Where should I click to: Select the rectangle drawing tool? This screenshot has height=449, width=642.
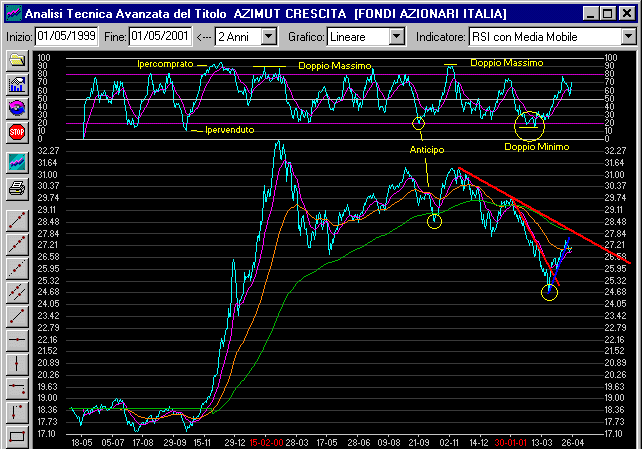click(x=16, y=435)
